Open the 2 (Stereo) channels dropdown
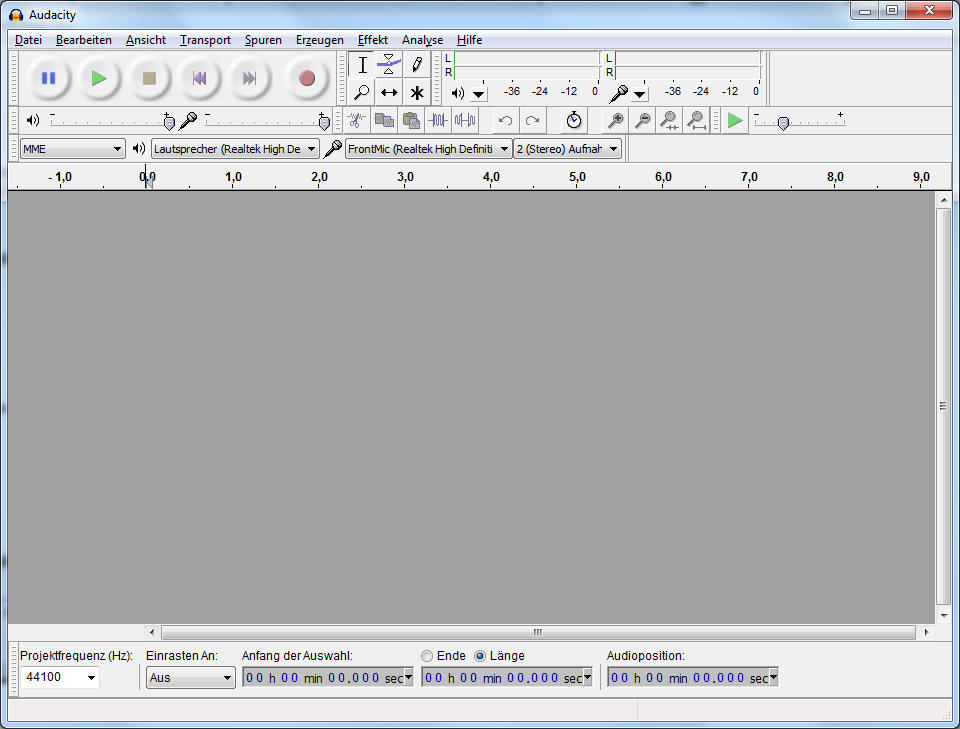 (568, 149)
